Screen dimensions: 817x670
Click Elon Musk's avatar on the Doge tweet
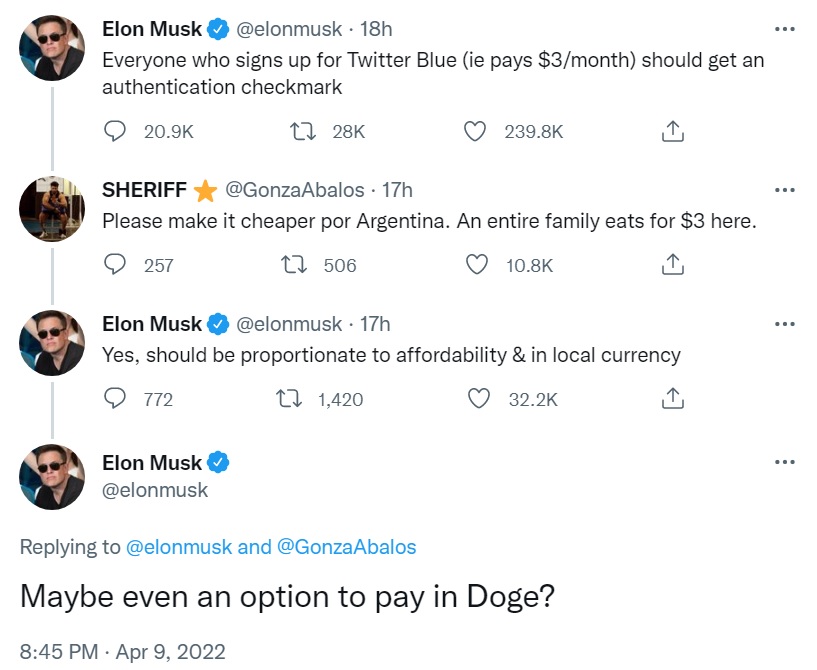[52, 477]
